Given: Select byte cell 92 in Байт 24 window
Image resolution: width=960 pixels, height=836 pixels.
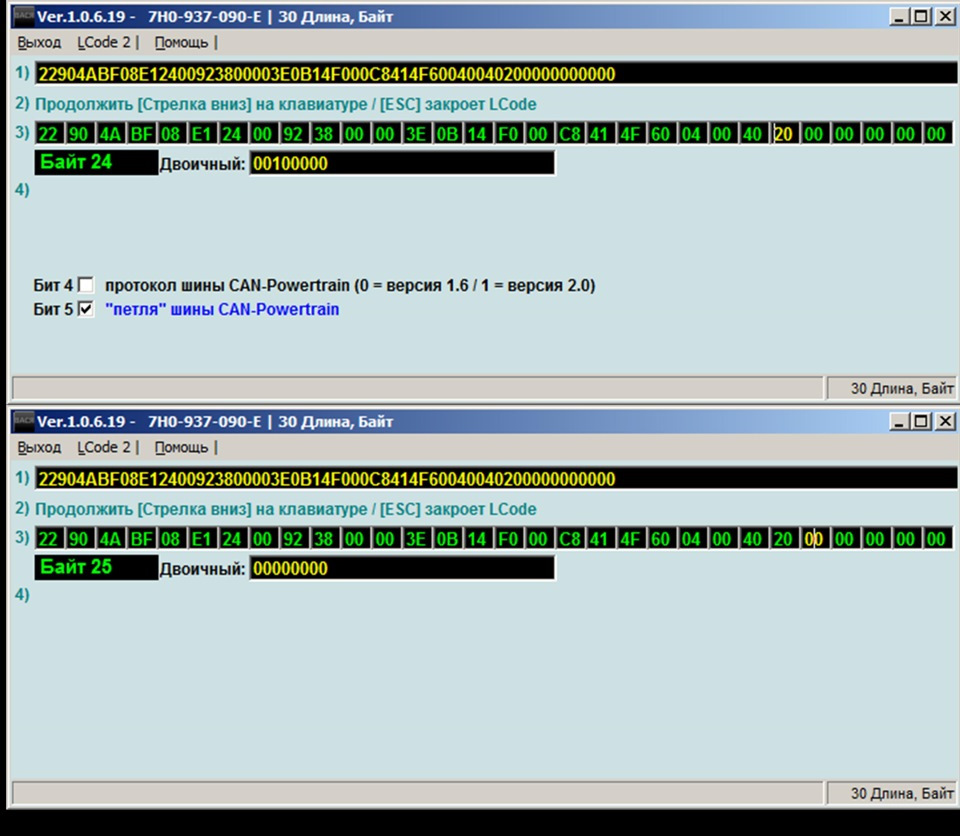Looking at the screenshot, I should coord(294,134).
